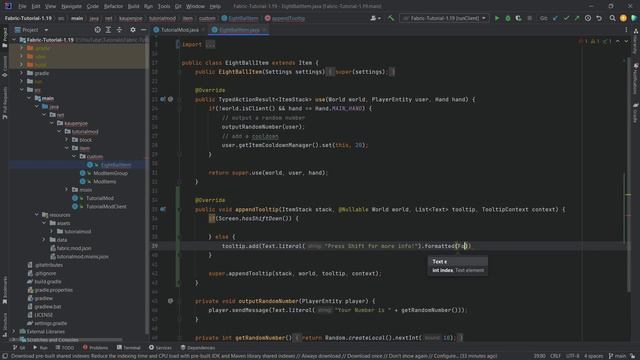640x360 pixels.
Task: Open the Services tool window tab
Action: click(x=160, y=348)
